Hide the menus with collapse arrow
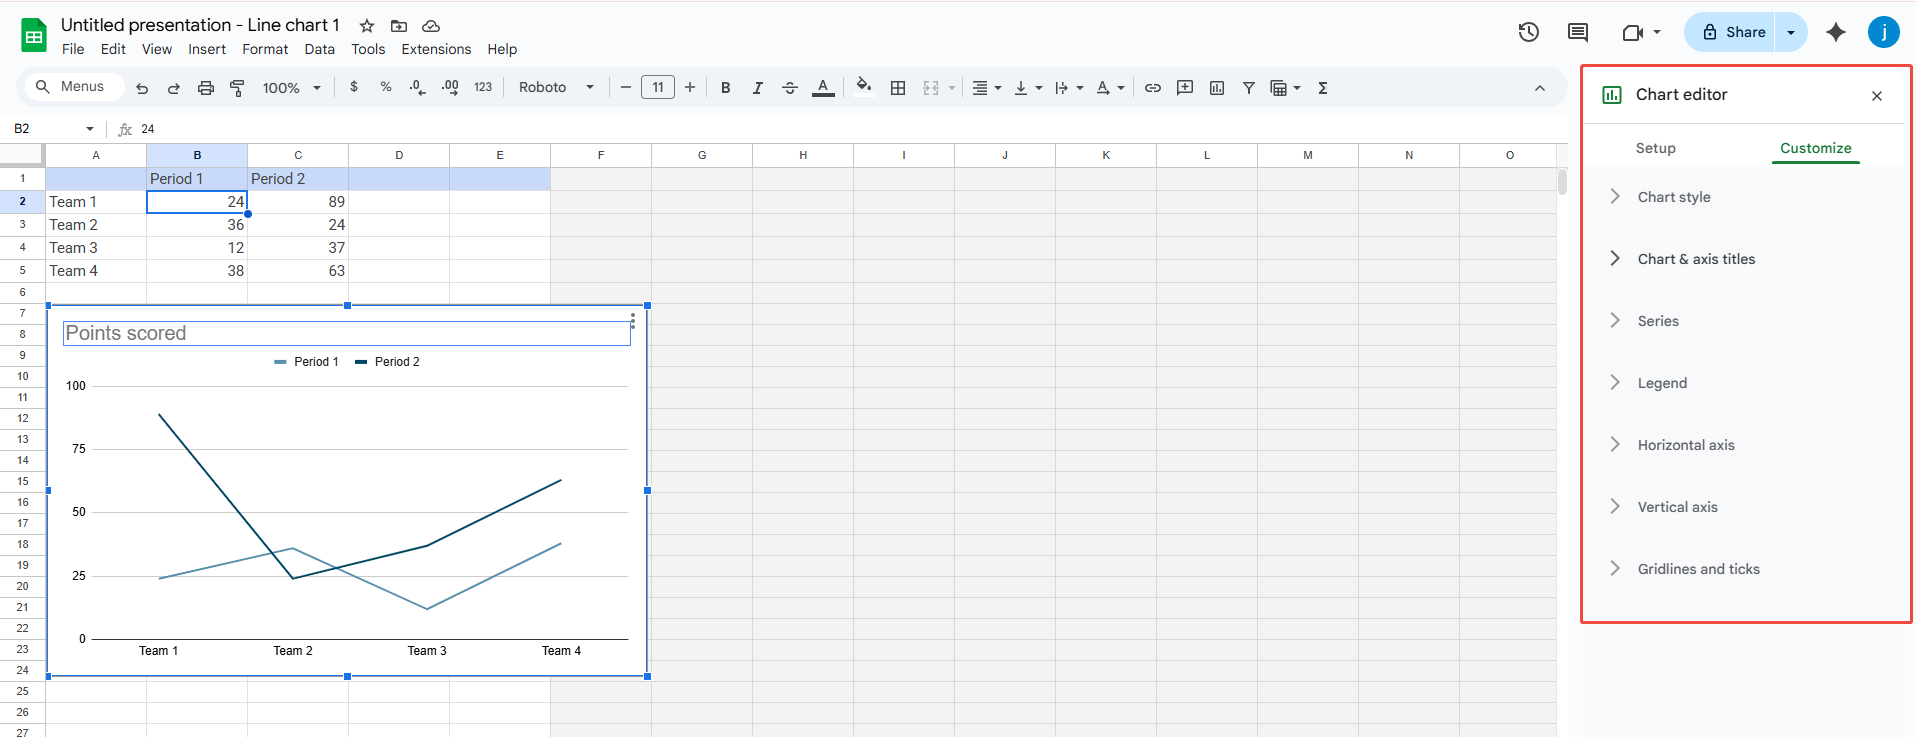Viewport: 1916px width, 737px height. (1540, 88)
